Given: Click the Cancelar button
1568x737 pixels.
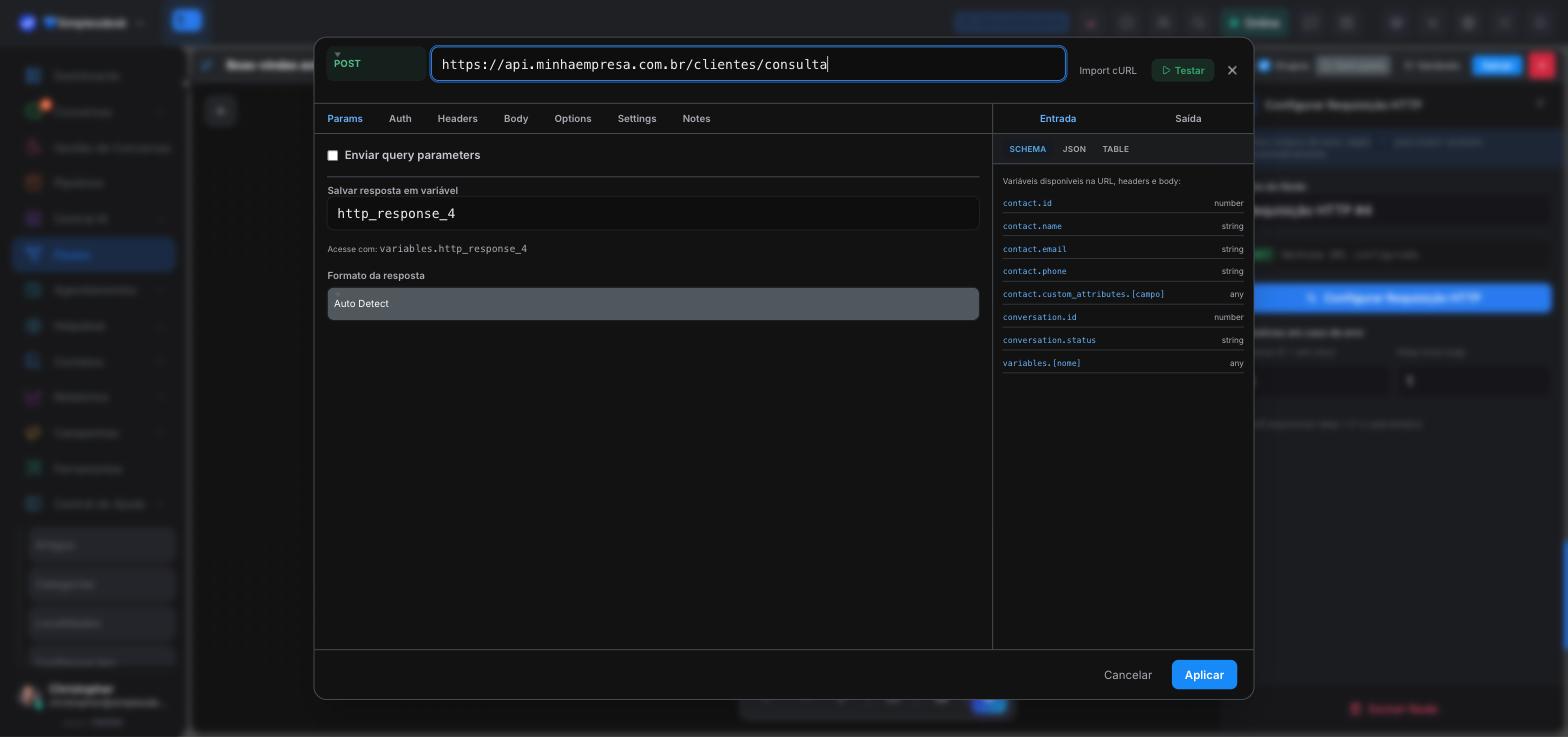Looking at the screenshot, I should pos(1127,675).
